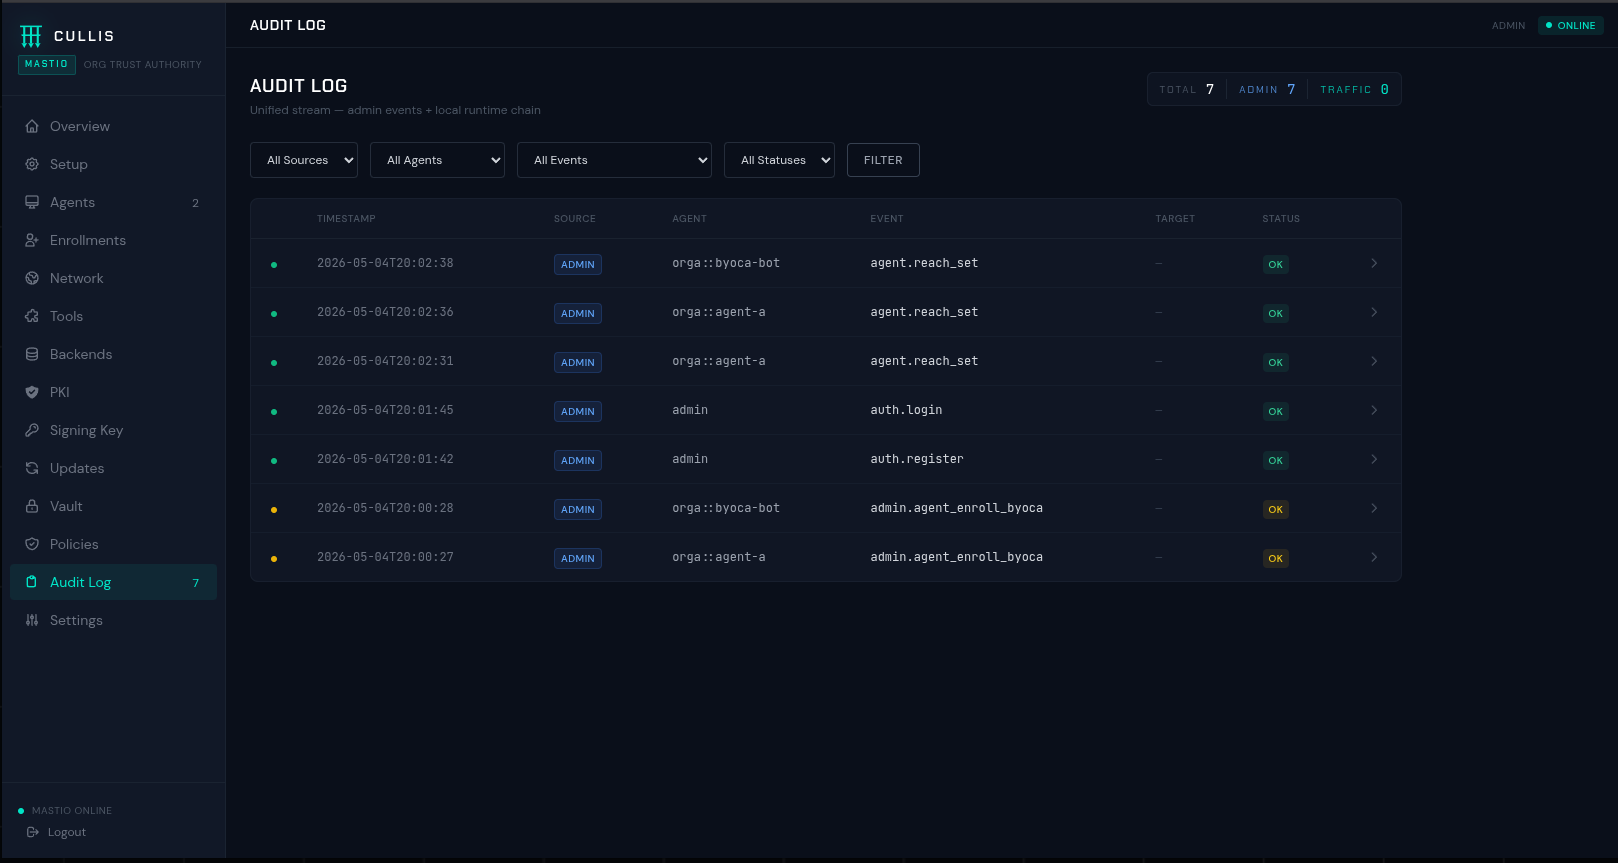This screenshot has width=1618, height=863.
Task: Click the Setup gear icon
Action: pyautogui.click(x=32, y=164)
